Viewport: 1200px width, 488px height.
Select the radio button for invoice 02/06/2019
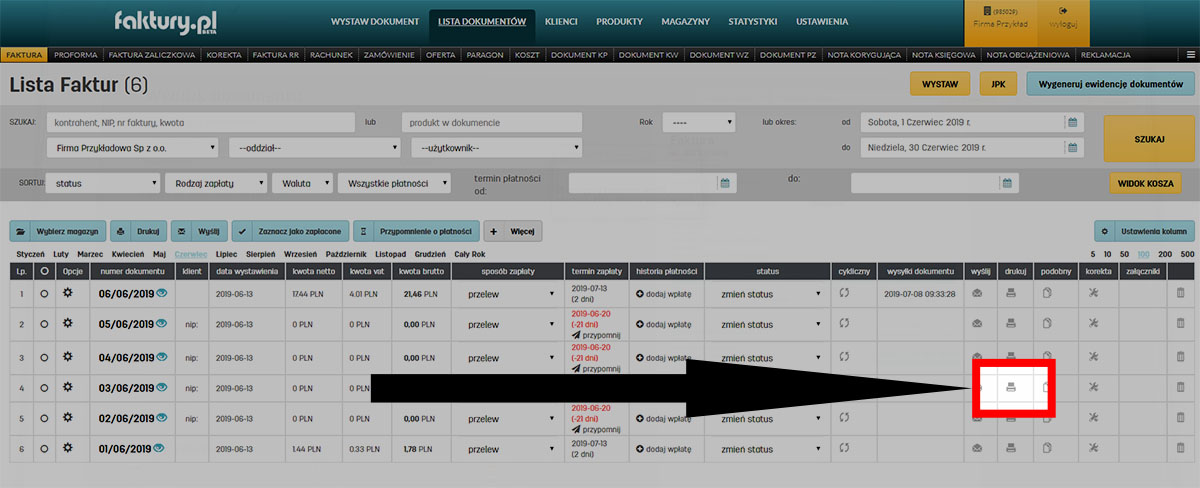(44, 417)
